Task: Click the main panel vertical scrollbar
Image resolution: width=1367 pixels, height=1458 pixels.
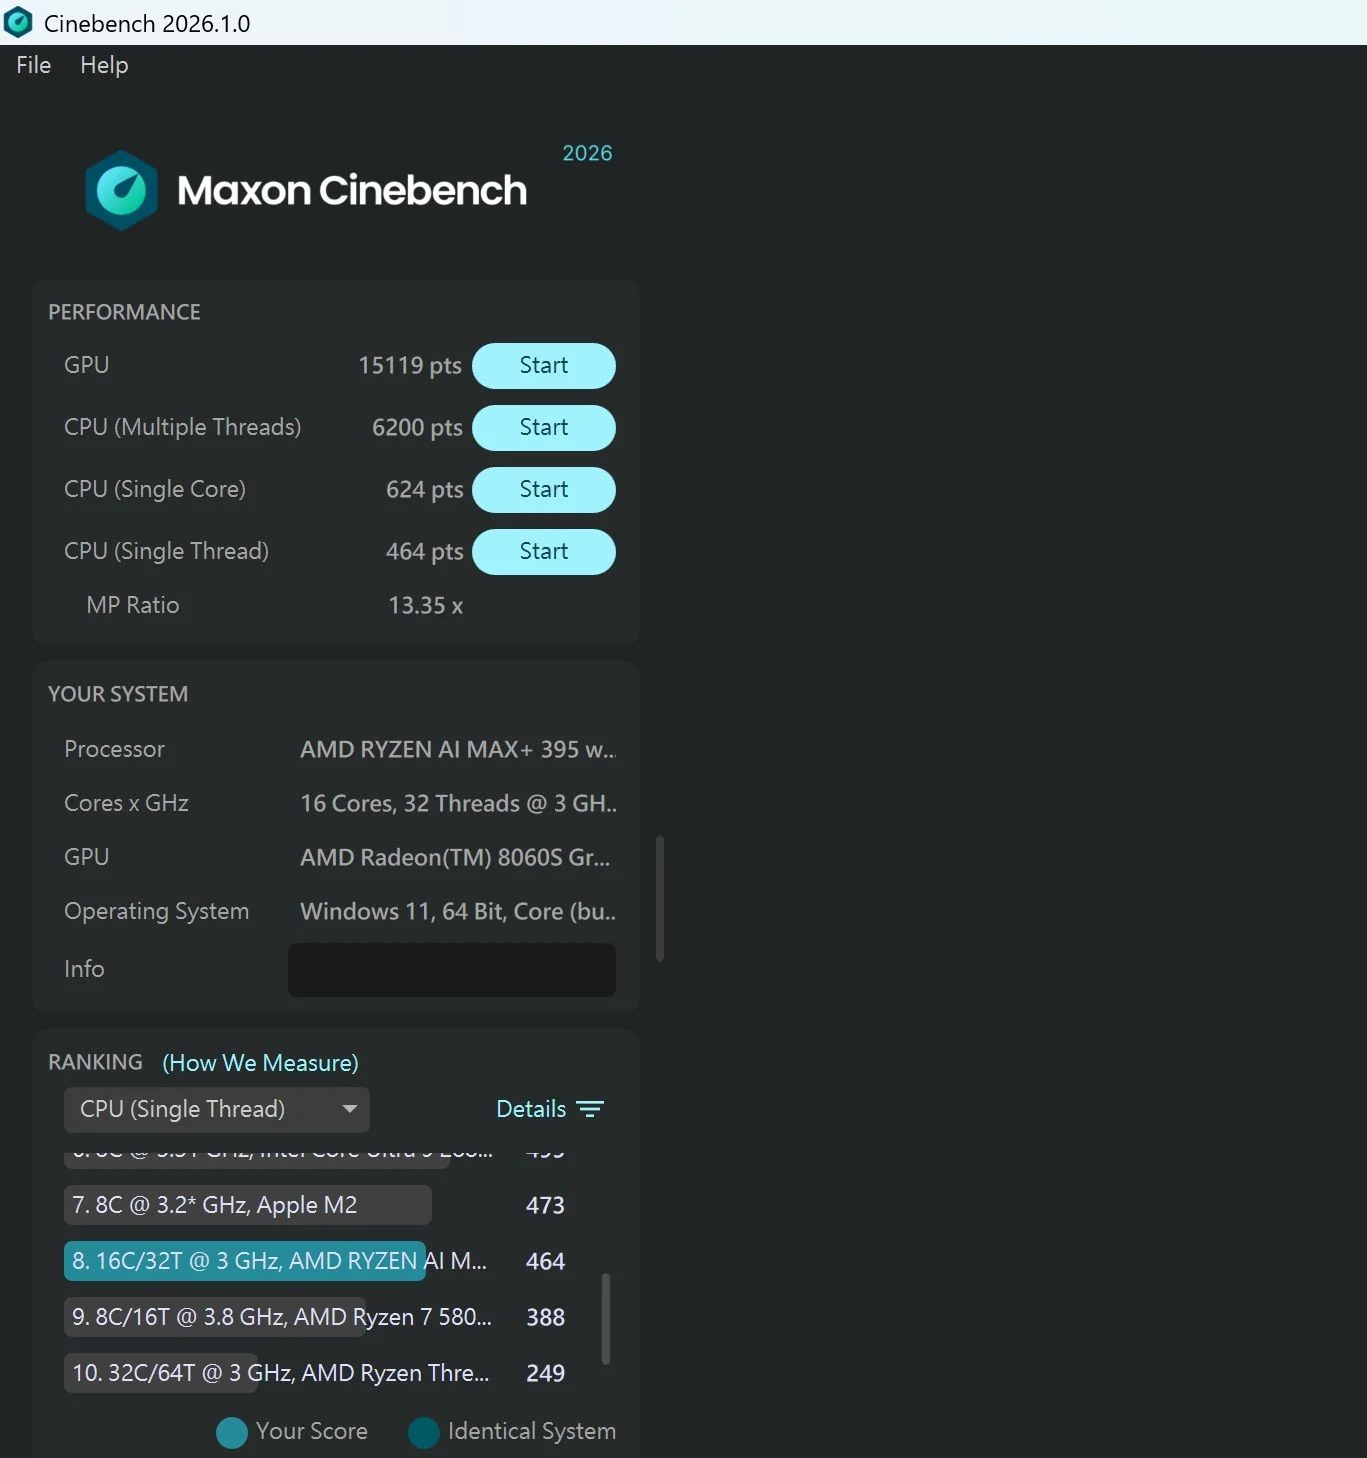Action: point(660,898)
